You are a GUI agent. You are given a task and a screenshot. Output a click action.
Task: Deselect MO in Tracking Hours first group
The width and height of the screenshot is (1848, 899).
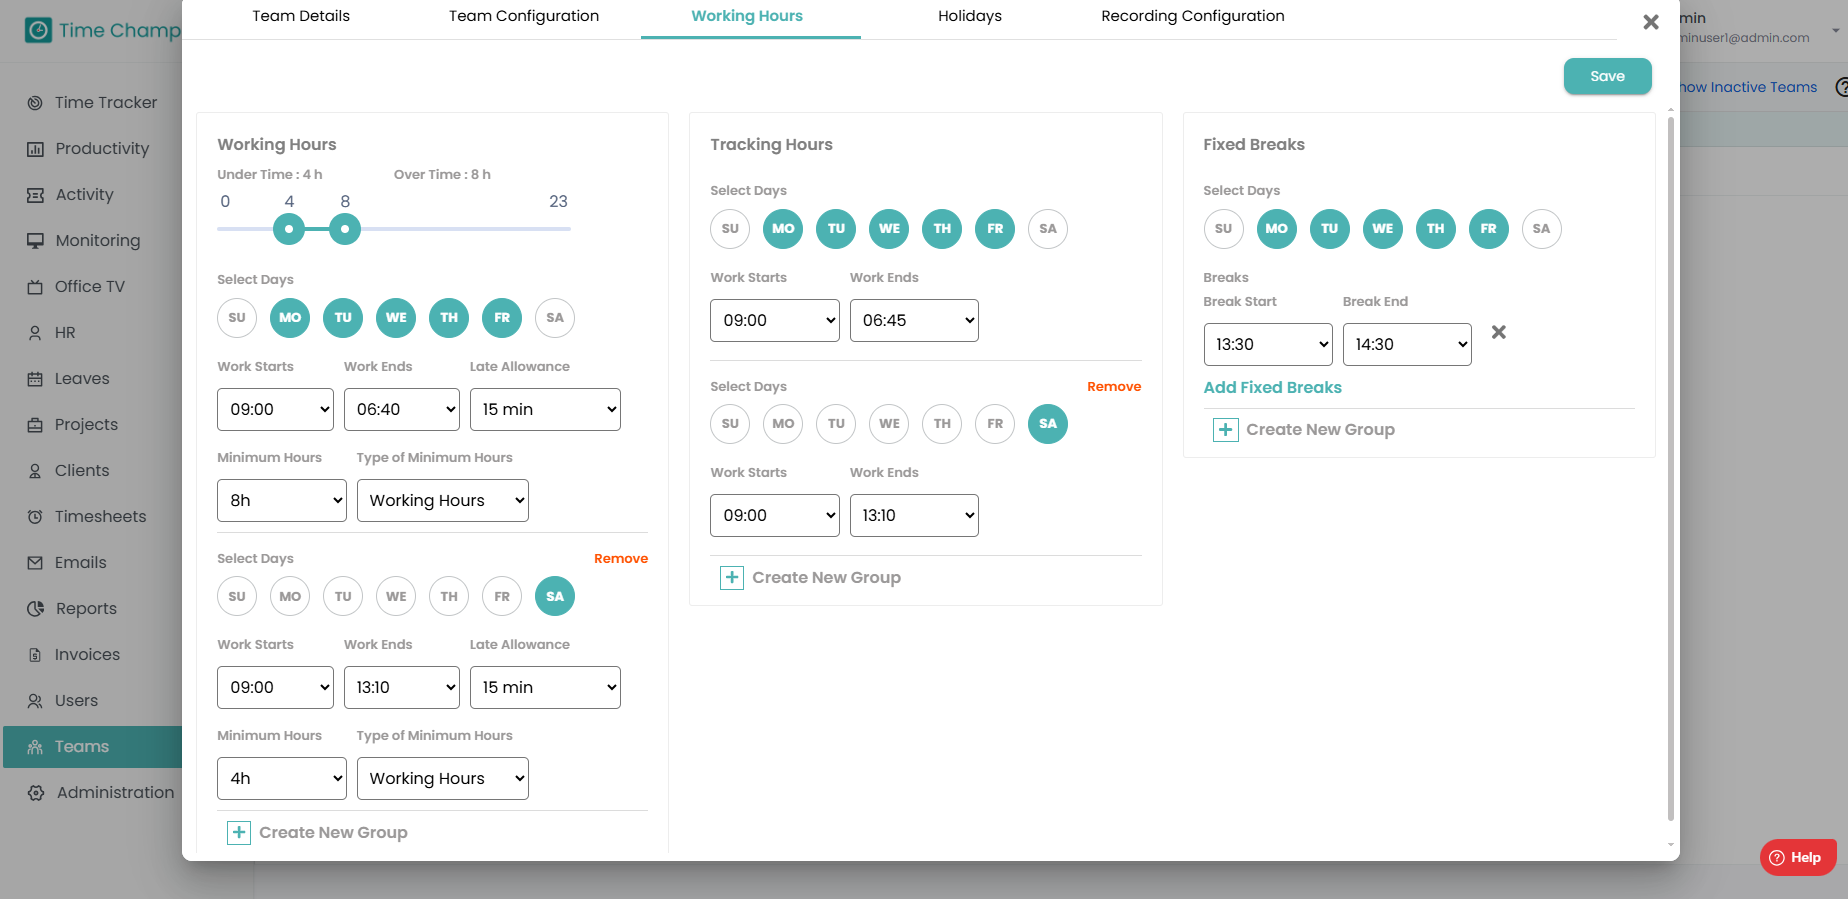tap(783, 229)
